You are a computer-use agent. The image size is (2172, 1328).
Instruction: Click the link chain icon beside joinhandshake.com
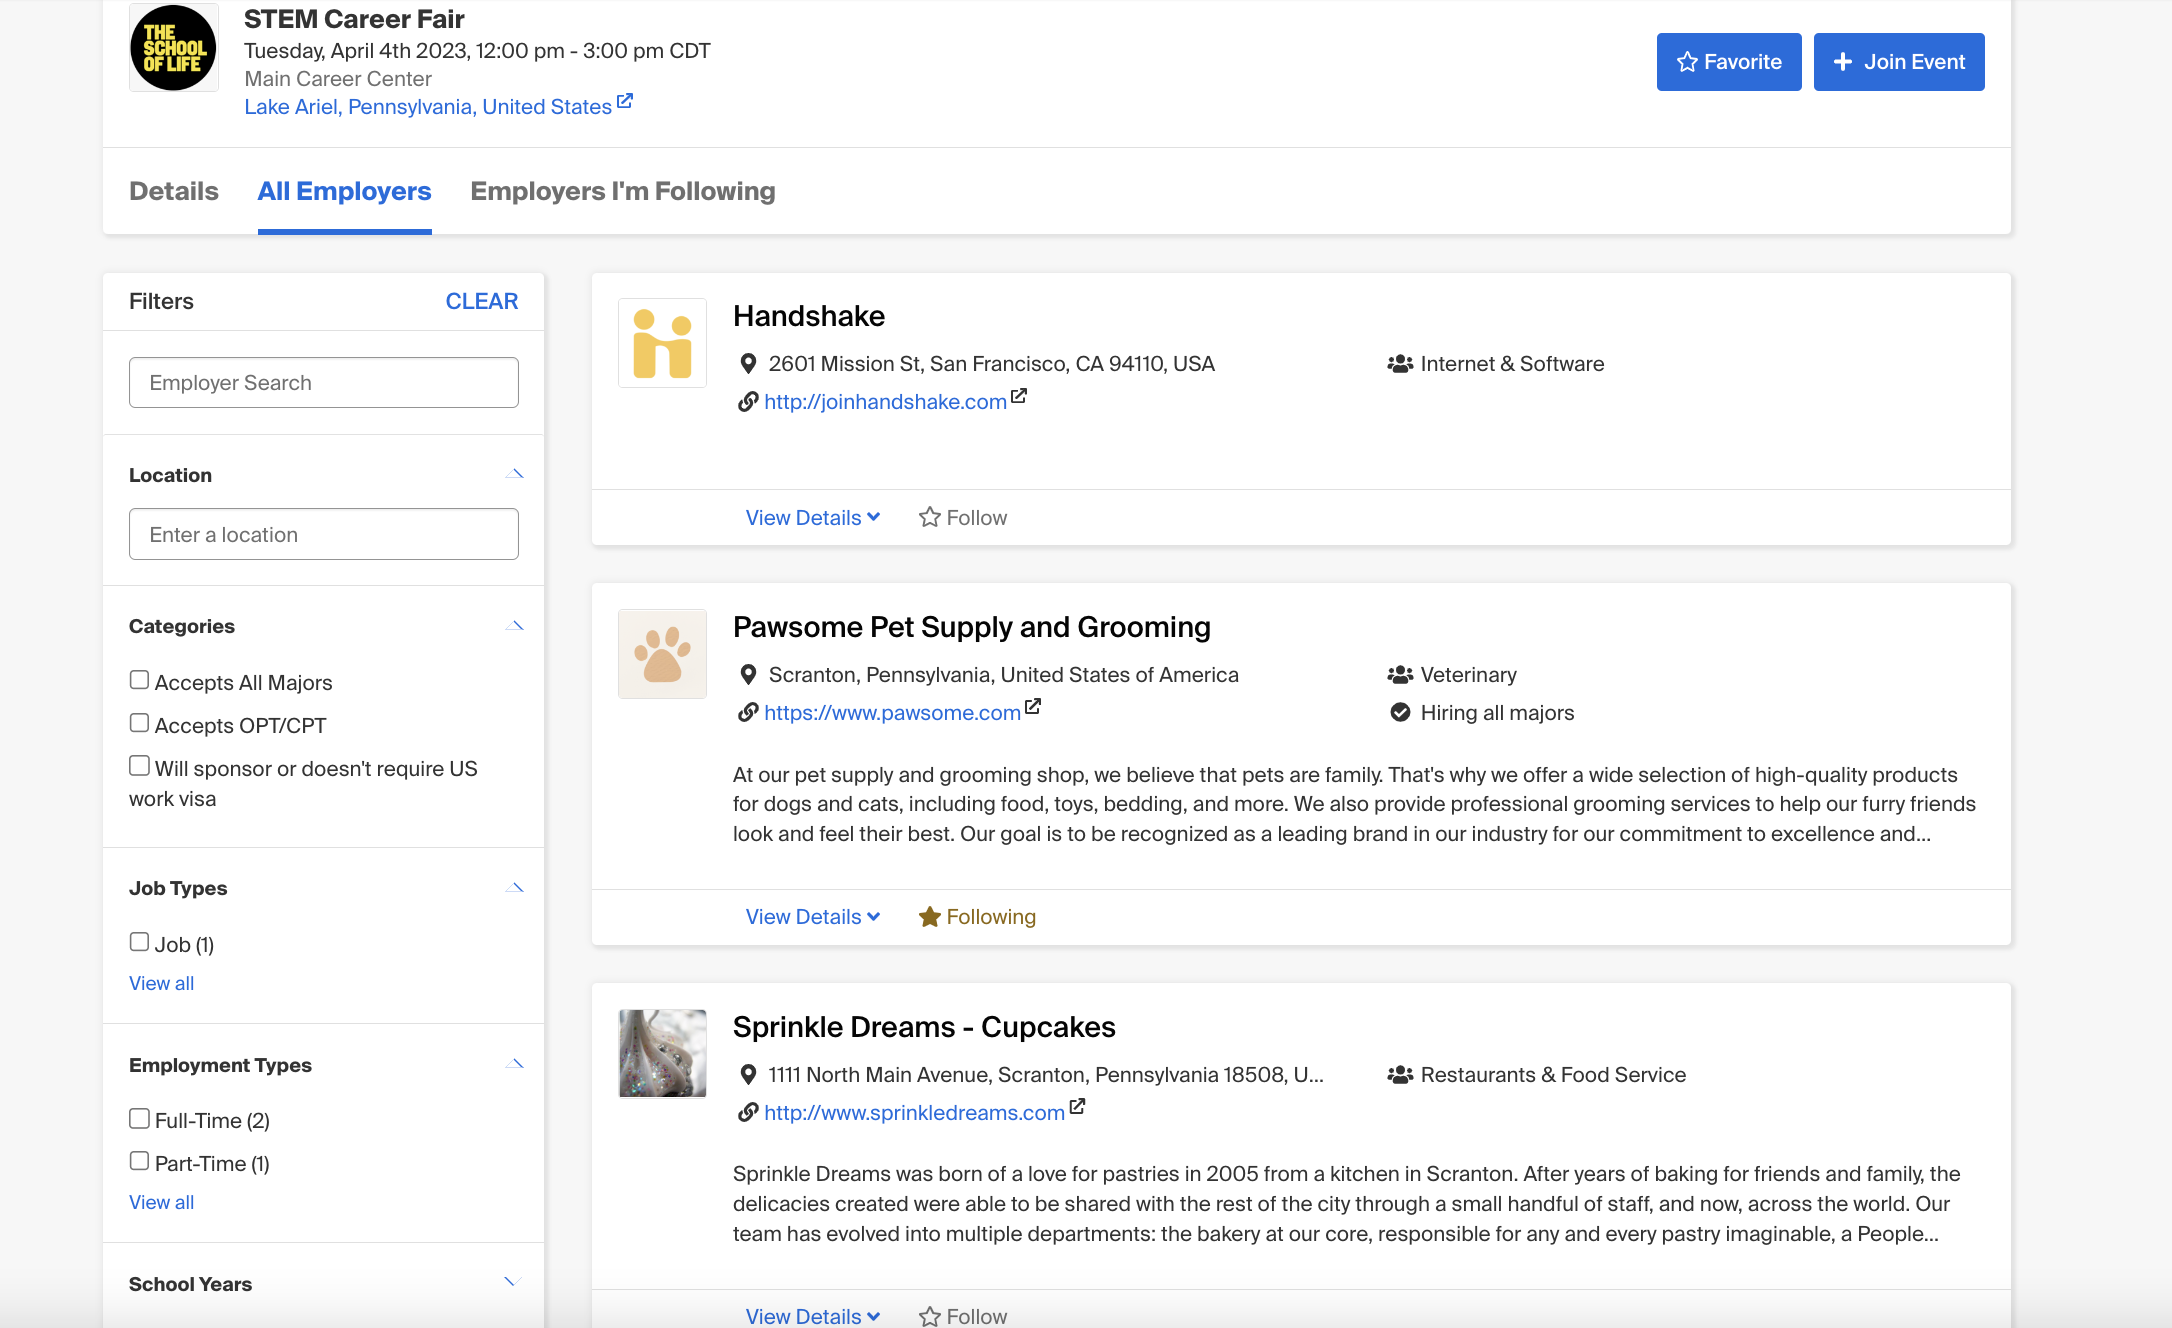click(x=748, y=402)
